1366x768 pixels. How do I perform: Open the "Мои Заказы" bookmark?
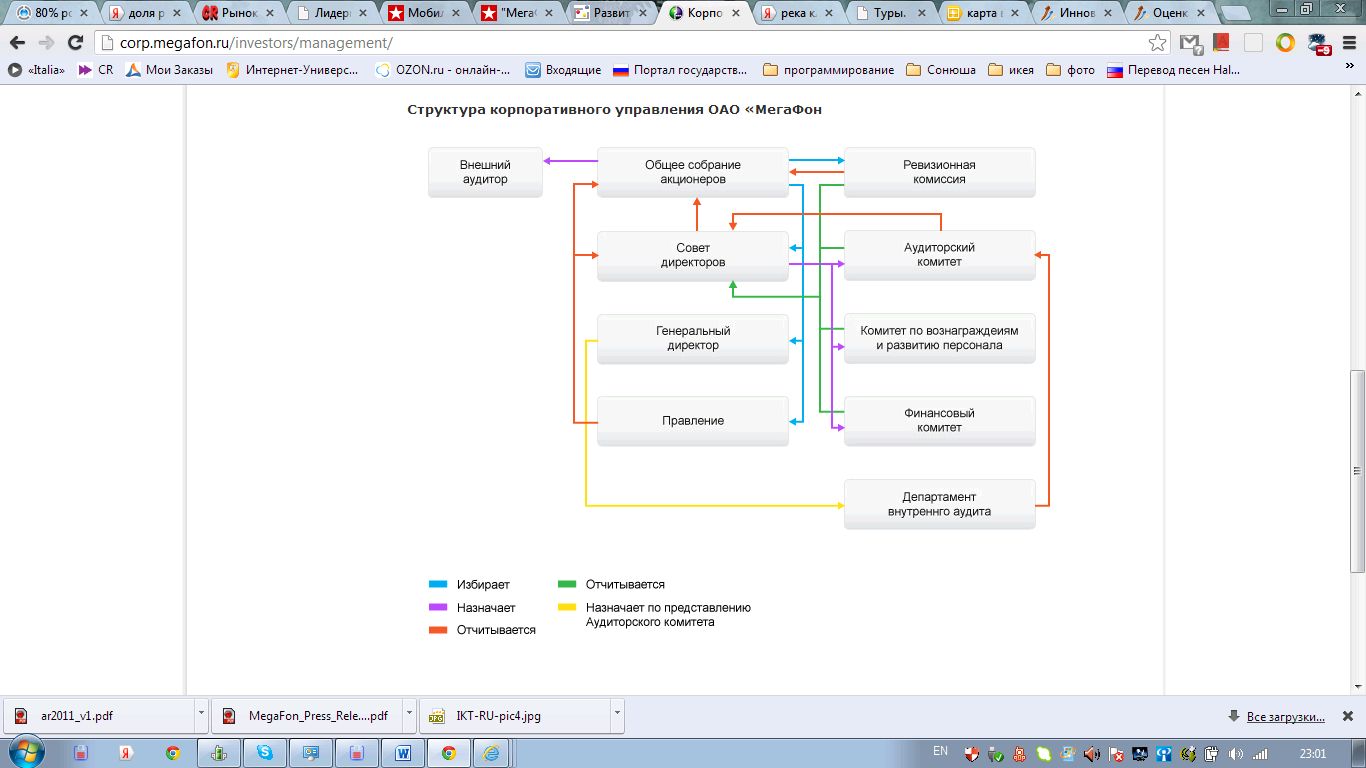(x=169, y=70)
